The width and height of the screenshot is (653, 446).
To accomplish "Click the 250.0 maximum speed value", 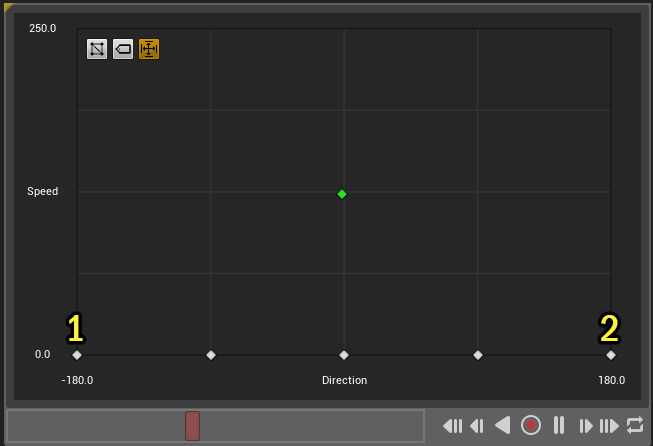I will [x=42, y=28].
